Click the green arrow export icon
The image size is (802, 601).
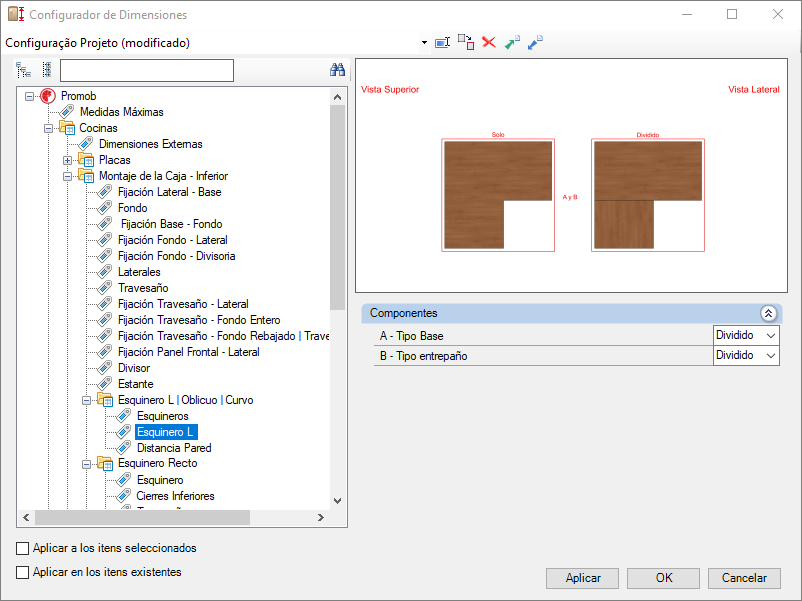point(512,42)
